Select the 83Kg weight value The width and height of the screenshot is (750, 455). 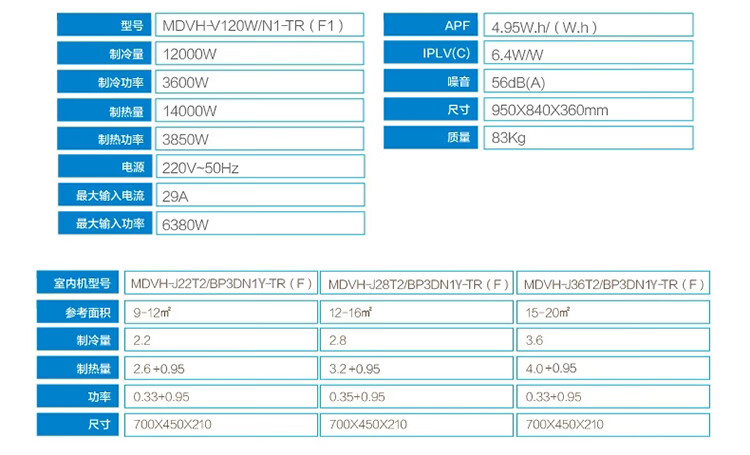(x=588, y=137)
